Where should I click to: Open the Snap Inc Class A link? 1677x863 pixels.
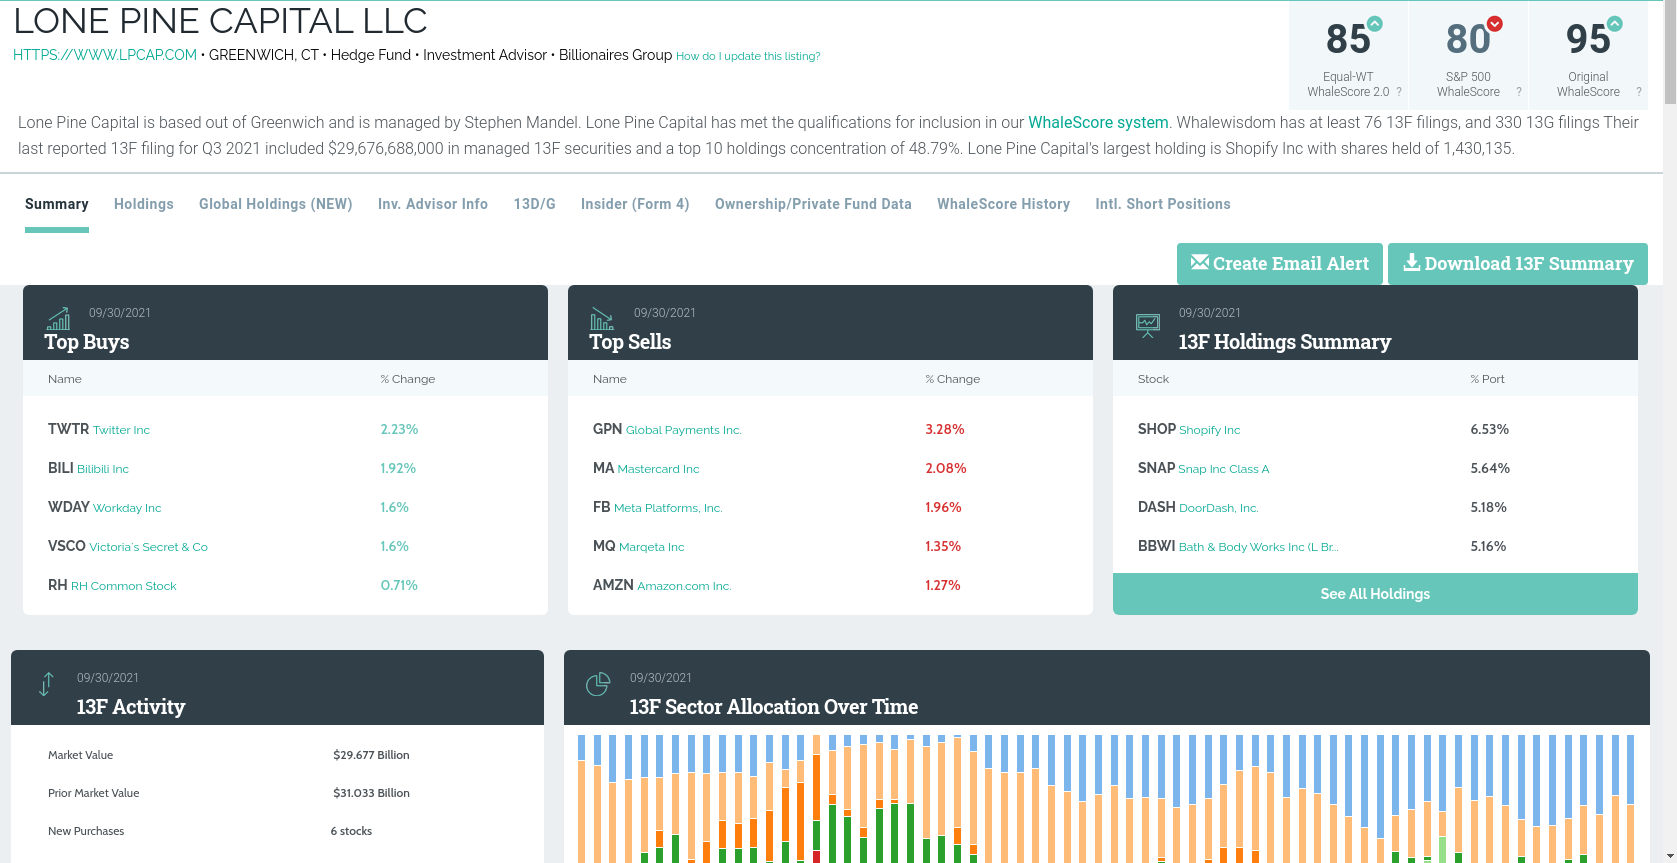(1224, 469)
